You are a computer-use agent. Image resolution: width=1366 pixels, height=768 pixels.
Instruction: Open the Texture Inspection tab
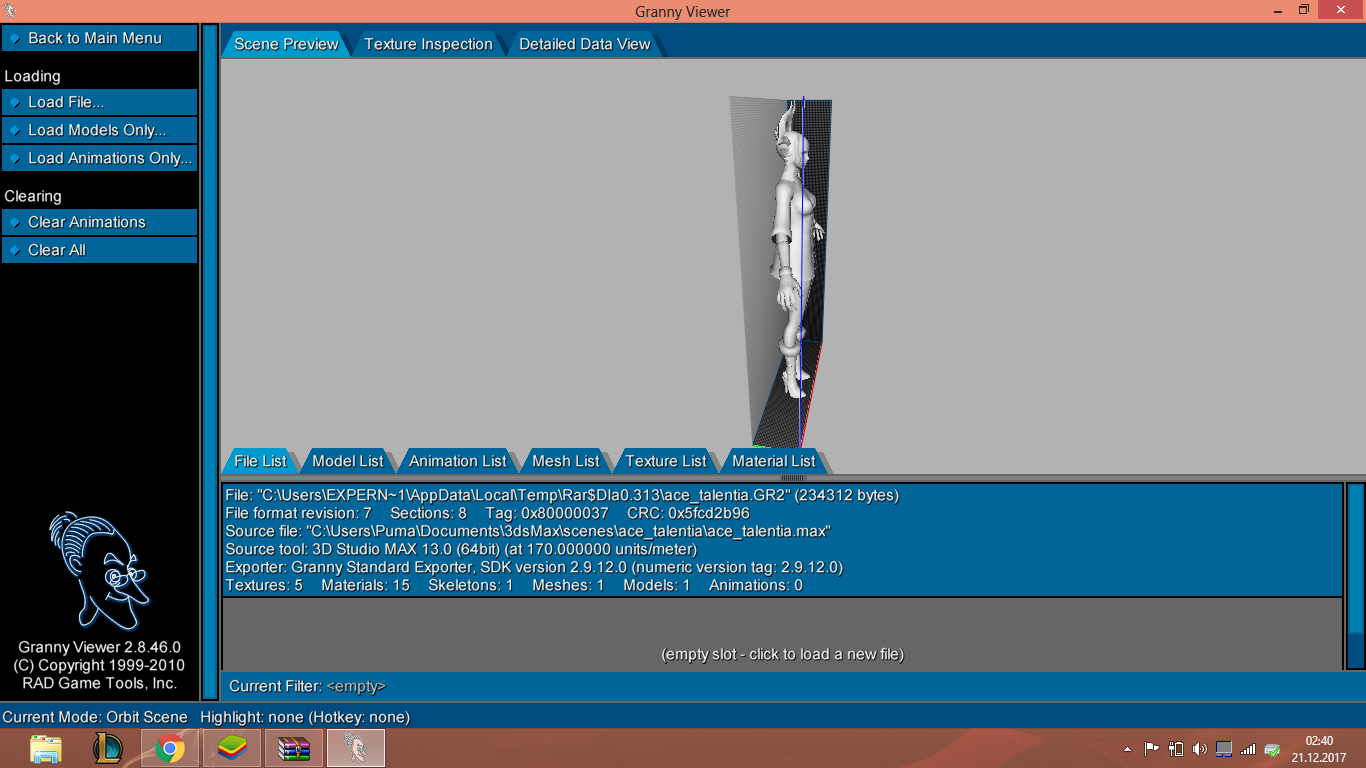(428, 44)
